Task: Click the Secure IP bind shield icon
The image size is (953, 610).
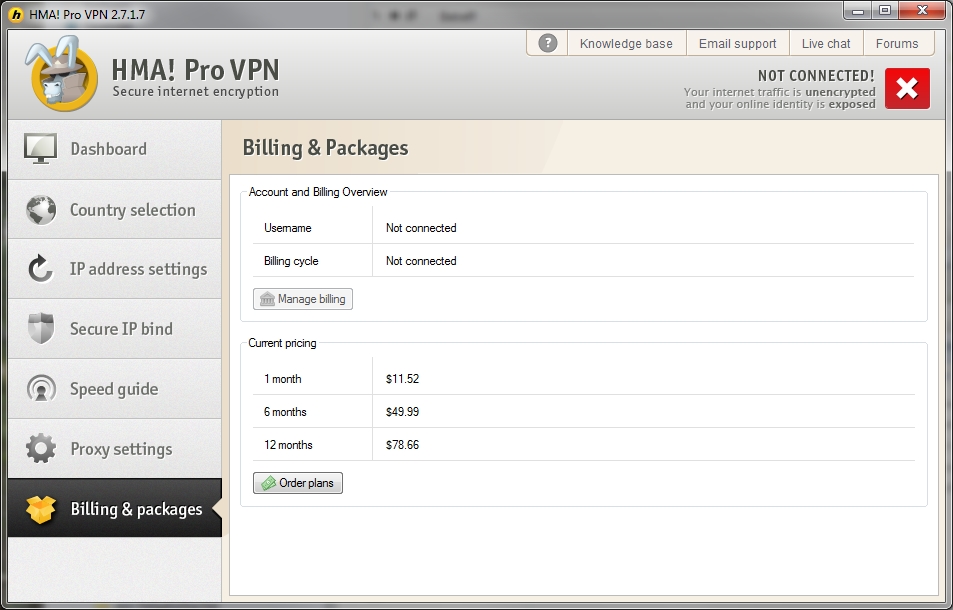Action: (41, 329)
